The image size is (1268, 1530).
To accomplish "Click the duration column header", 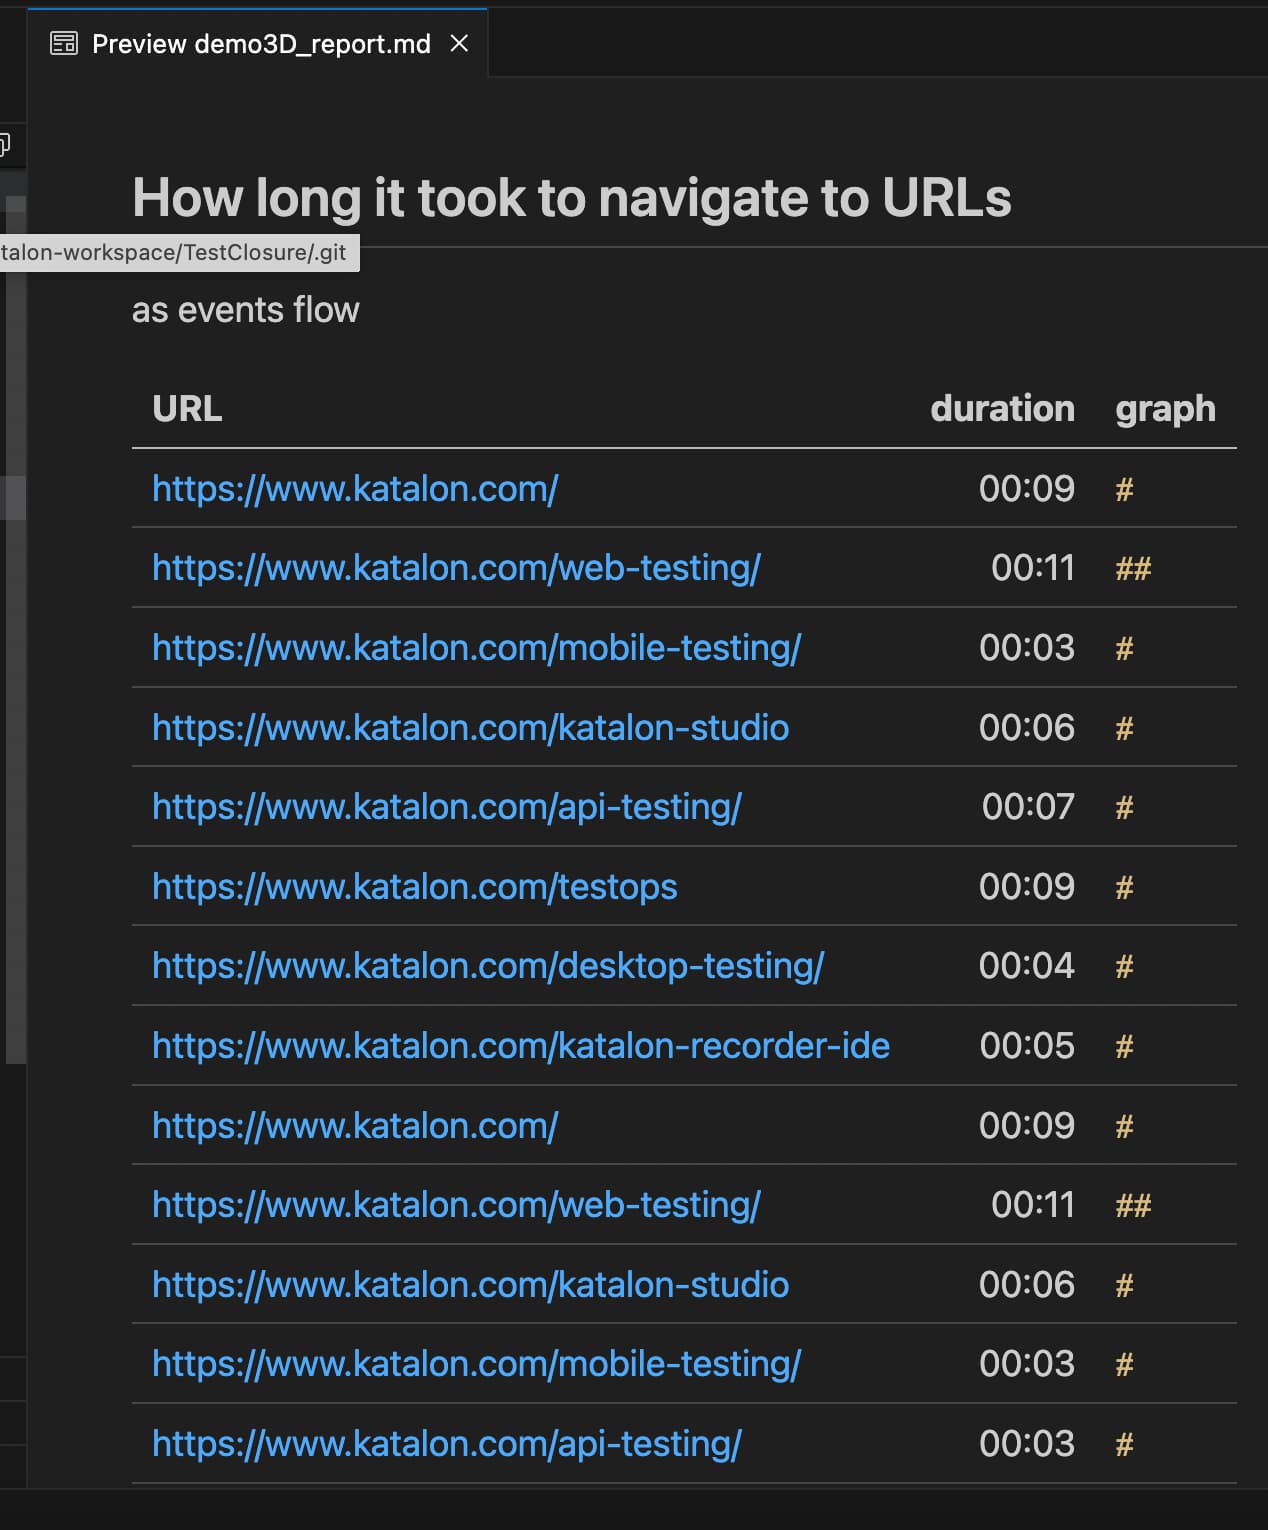I will 1002,409.
